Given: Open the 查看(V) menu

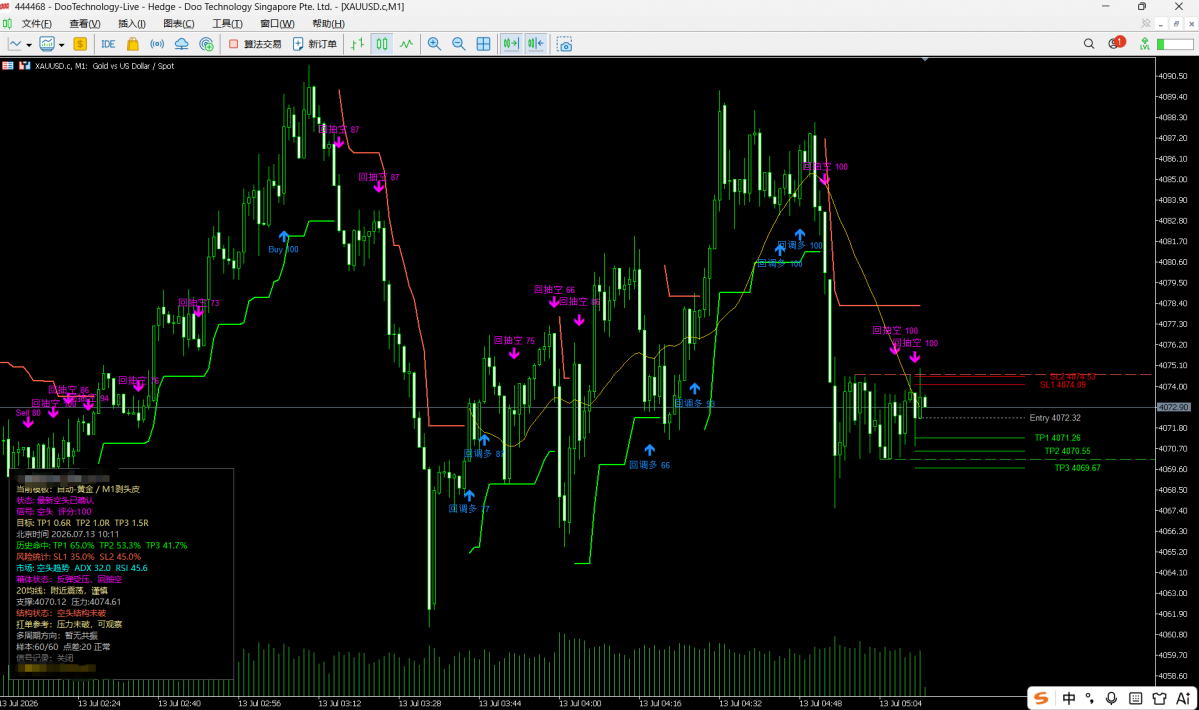Looking at the screenshot, I should point(85,24).
